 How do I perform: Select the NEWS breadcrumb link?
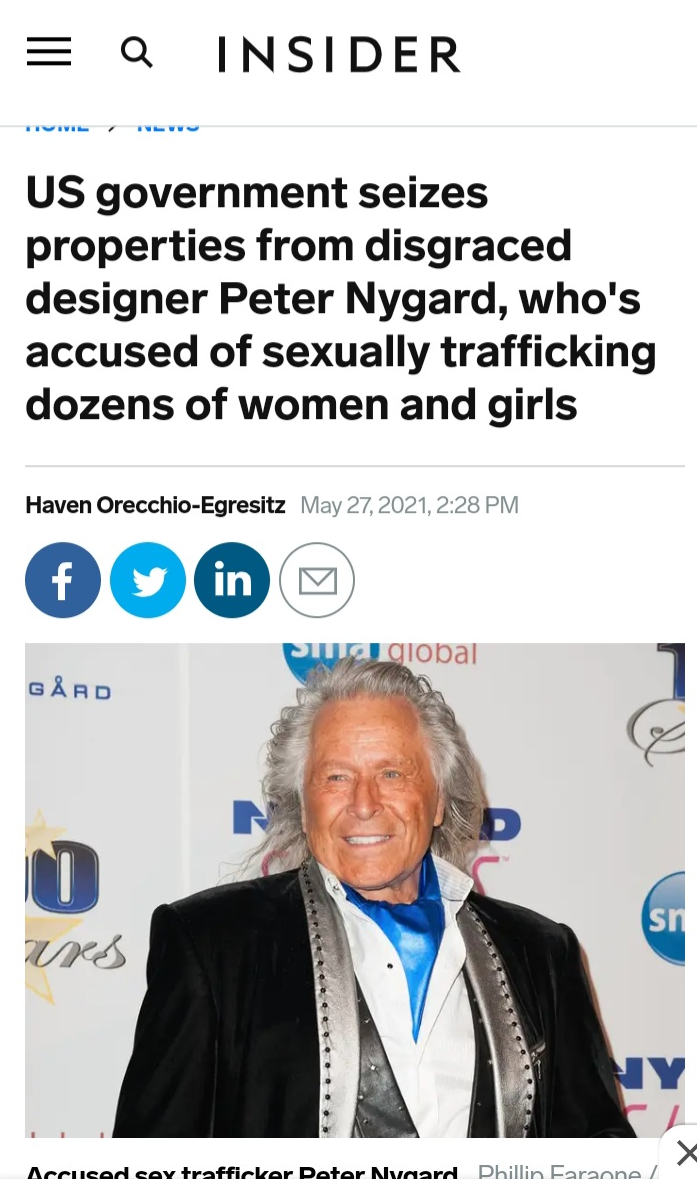point(168,129)
